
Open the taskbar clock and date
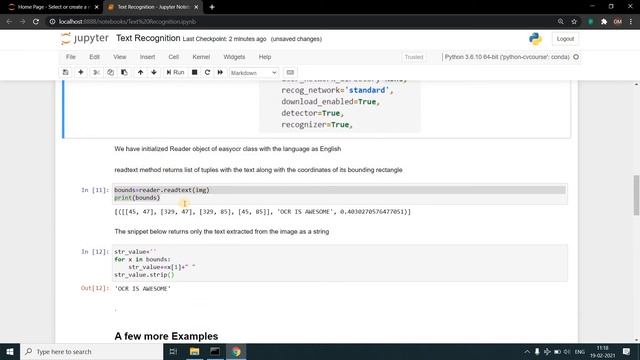point(602,351)
